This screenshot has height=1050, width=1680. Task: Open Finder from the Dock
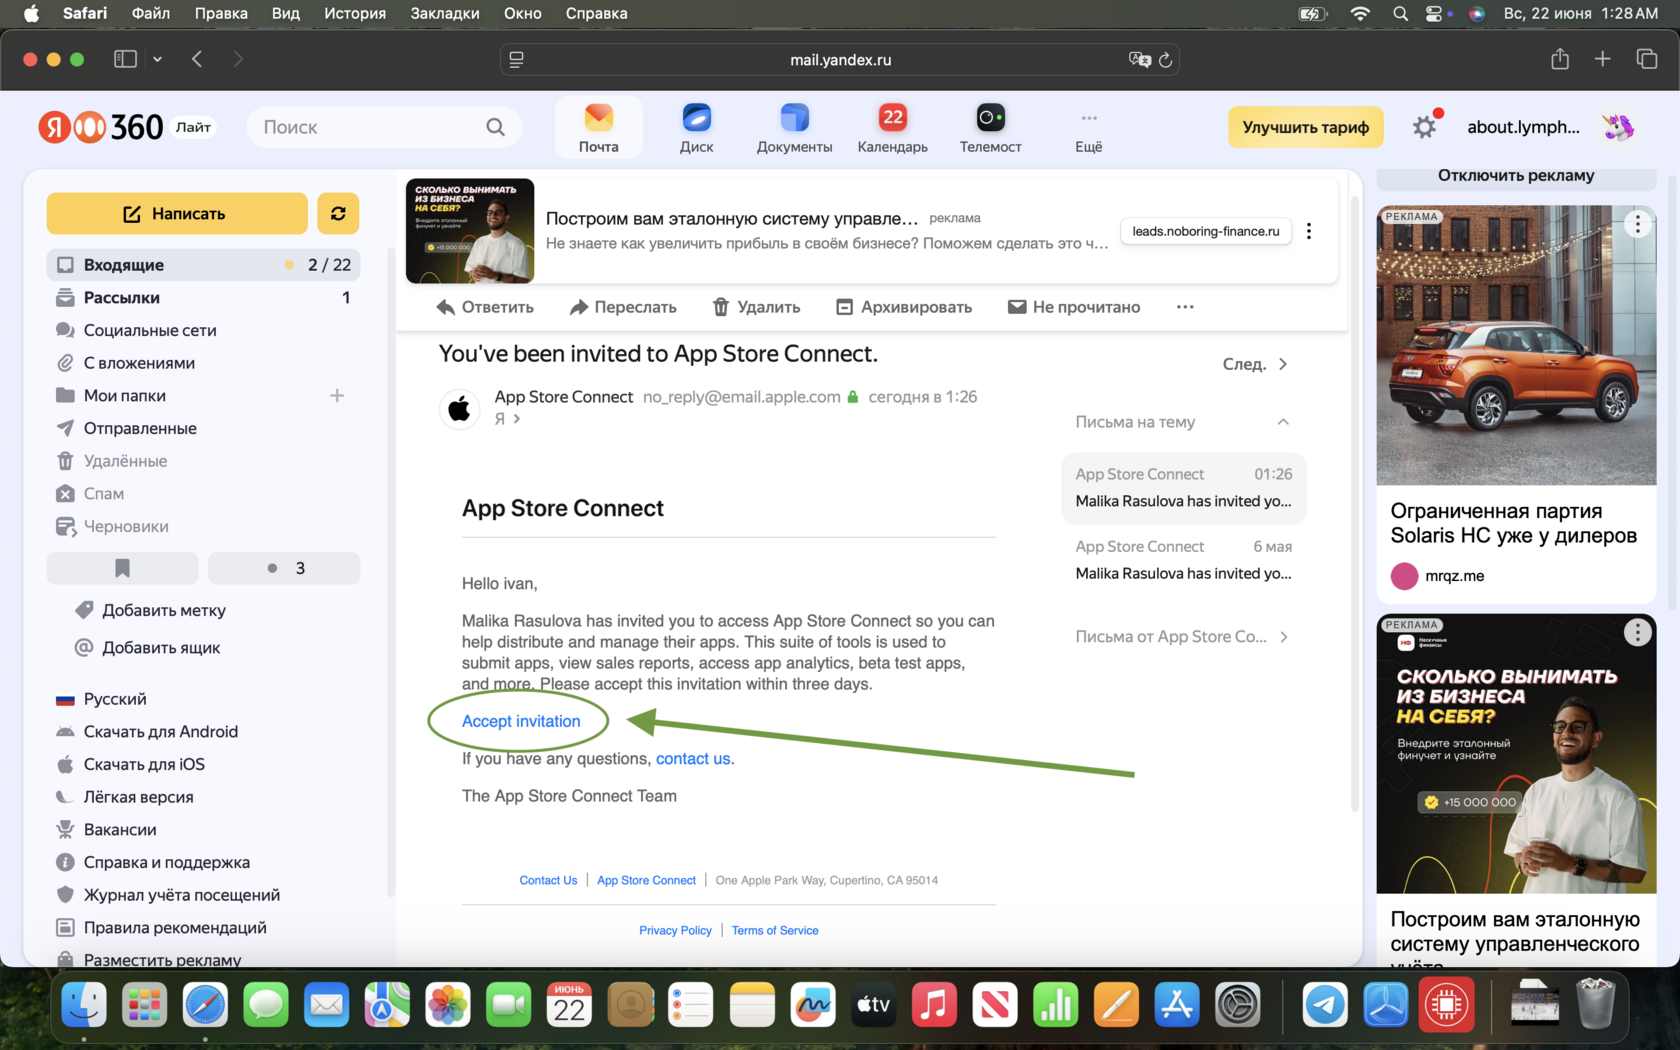click(84, 1005)
